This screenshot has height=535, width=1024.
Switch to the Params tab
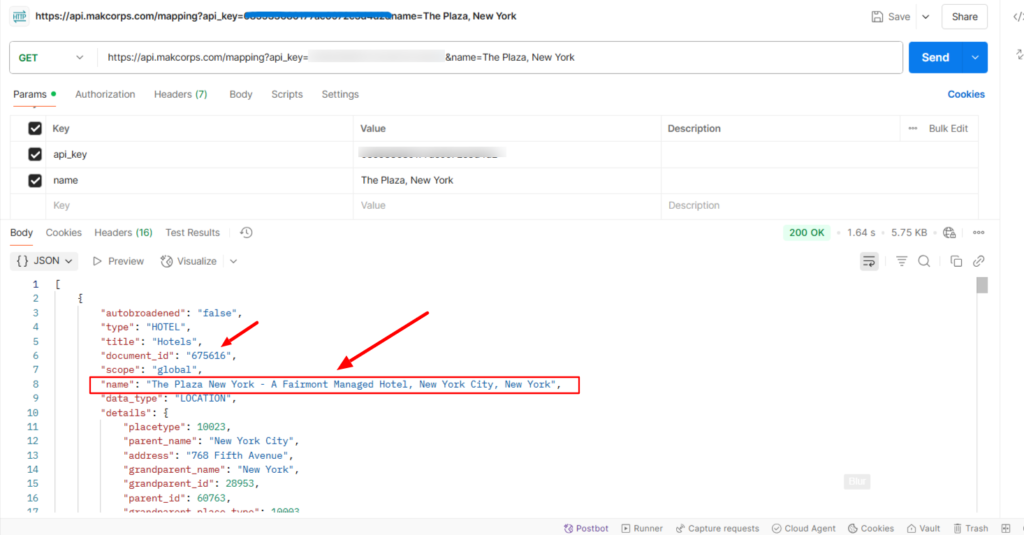click(34, 94)
